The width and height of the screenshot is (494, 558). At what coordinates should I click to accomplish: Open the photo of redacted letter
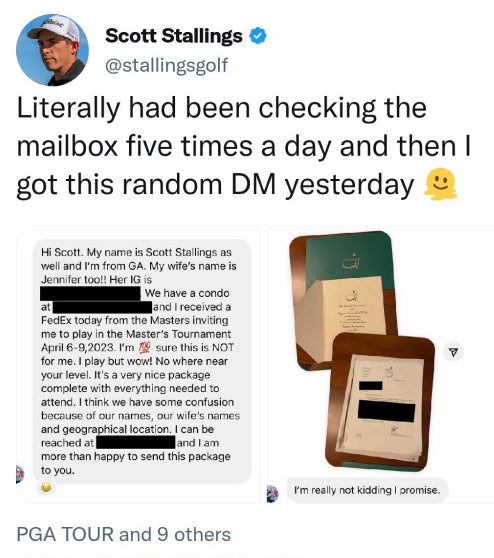coord(380,402)
